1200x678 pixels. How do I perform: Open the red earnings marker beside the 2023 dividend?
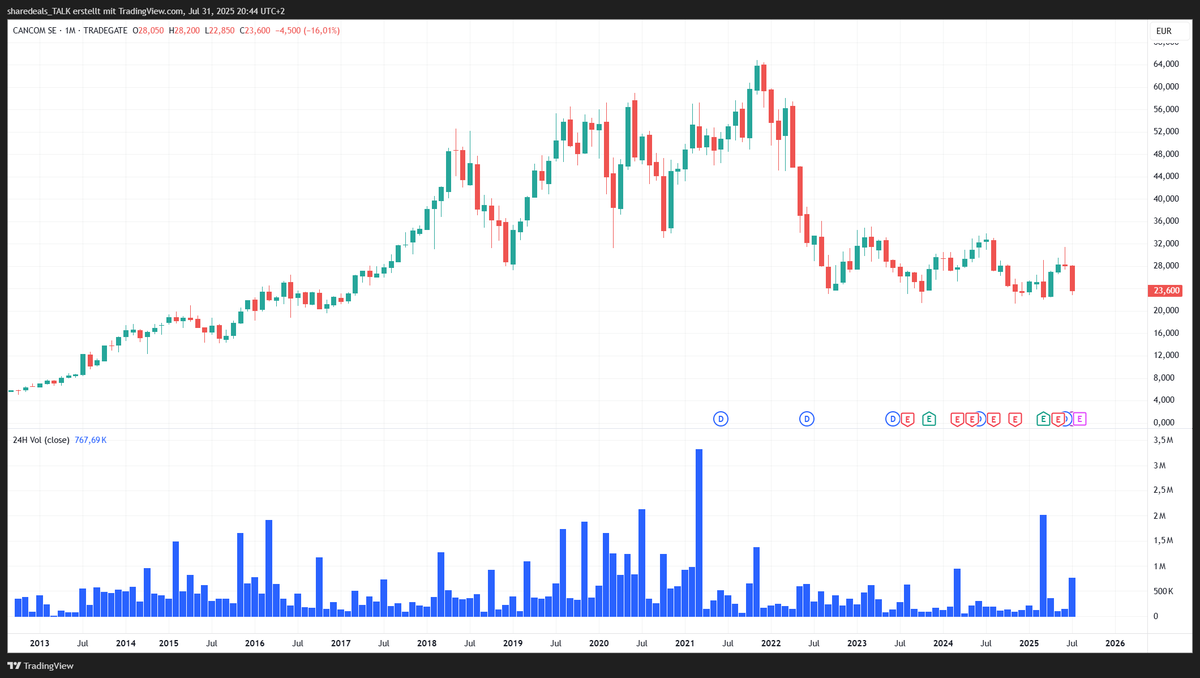[907, 419]
